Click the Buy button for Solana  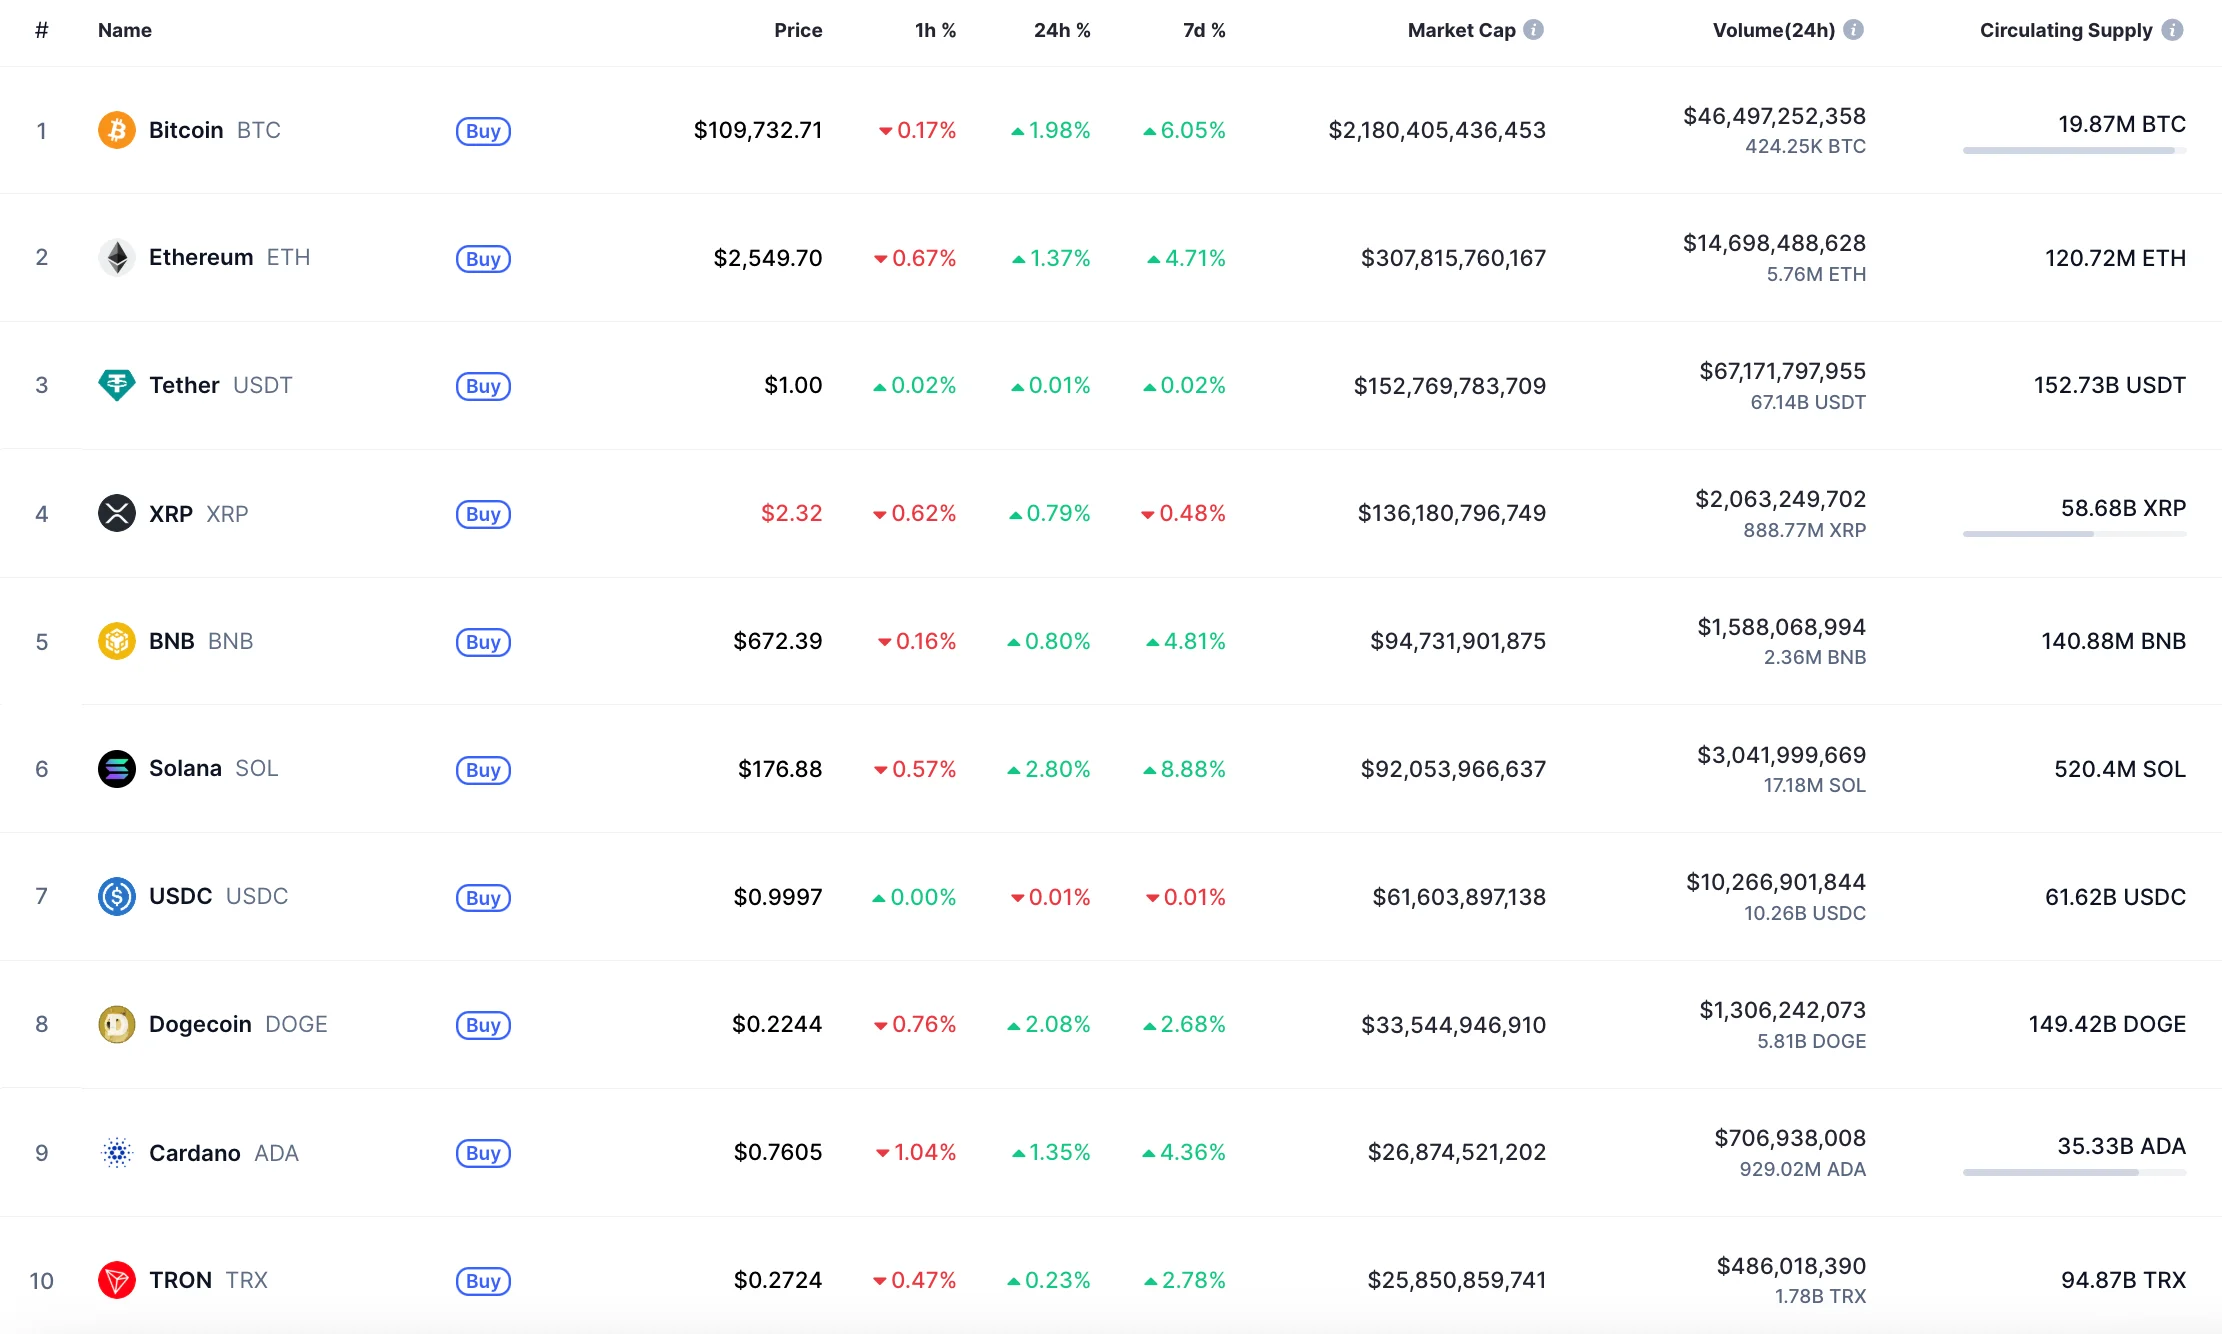click(483, 770)
